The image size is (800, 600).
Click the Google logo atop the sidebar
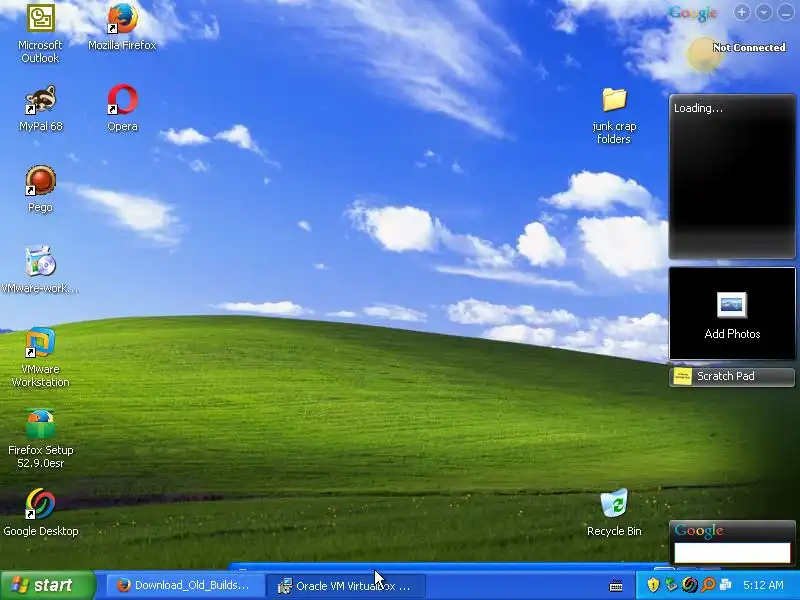pyautogui.click(x=693, y=14)
